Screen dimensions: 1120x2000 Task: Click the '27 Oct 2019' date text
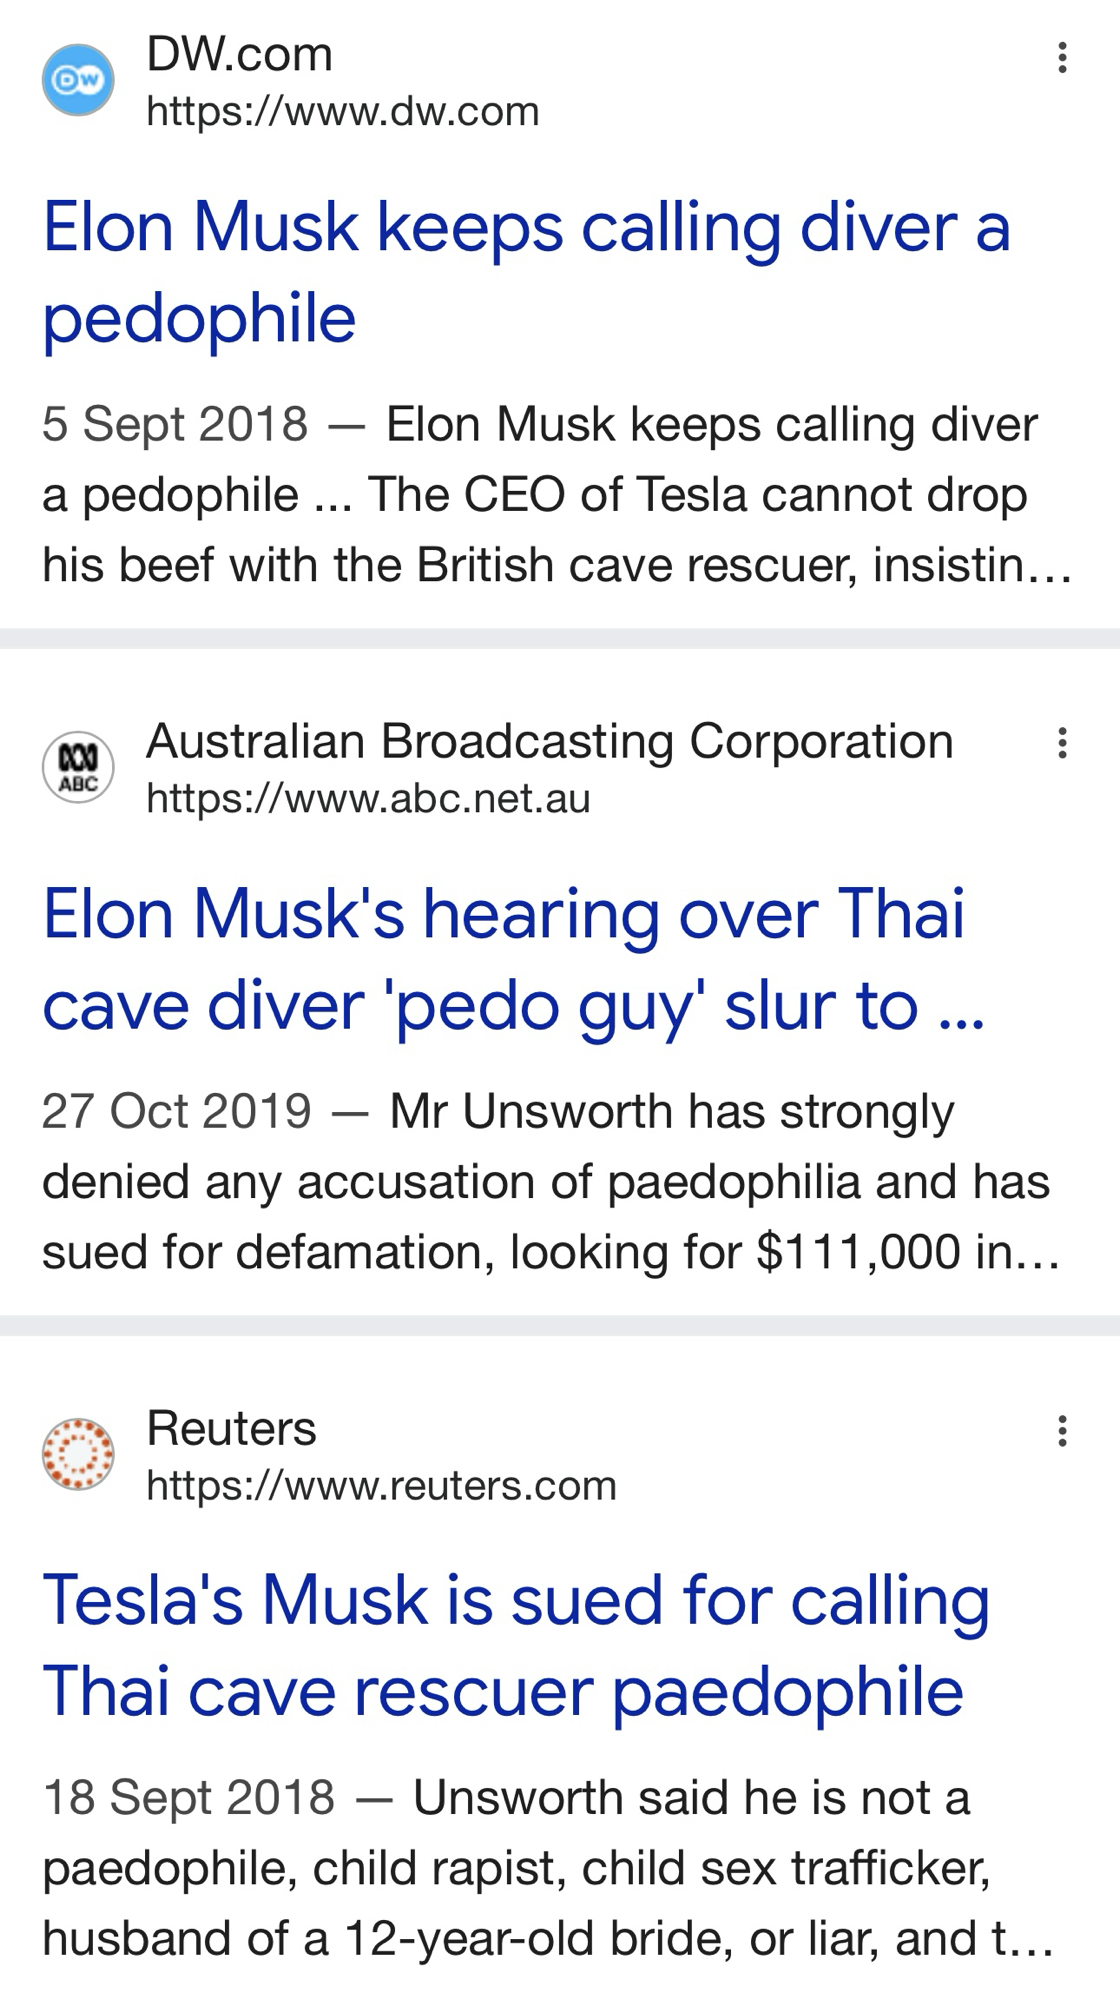coord(177,1111)
